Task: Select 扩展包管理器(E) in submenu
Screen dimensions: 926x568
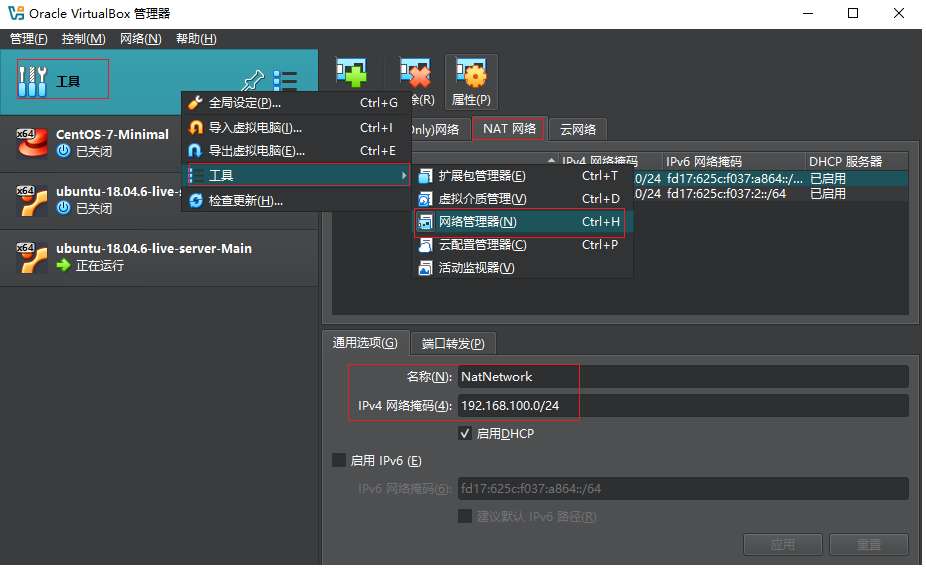Action: [x=523, y=176]
